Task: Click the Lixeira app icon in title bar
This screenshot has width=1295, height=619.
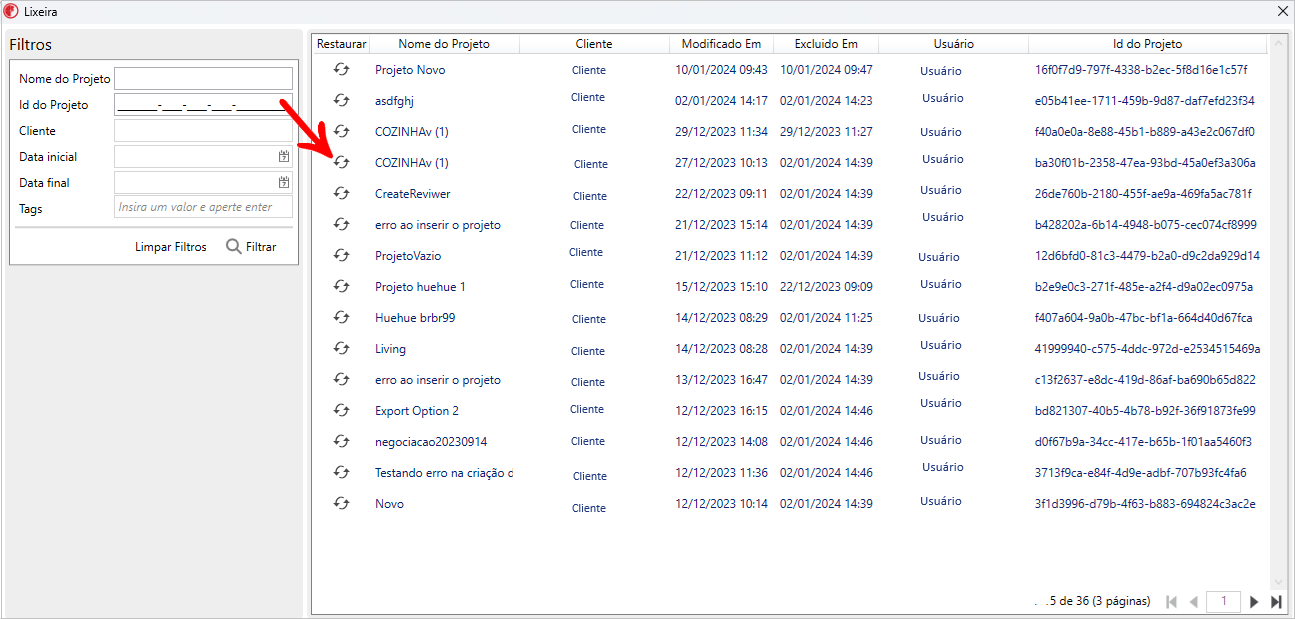Action: point(11,11)
